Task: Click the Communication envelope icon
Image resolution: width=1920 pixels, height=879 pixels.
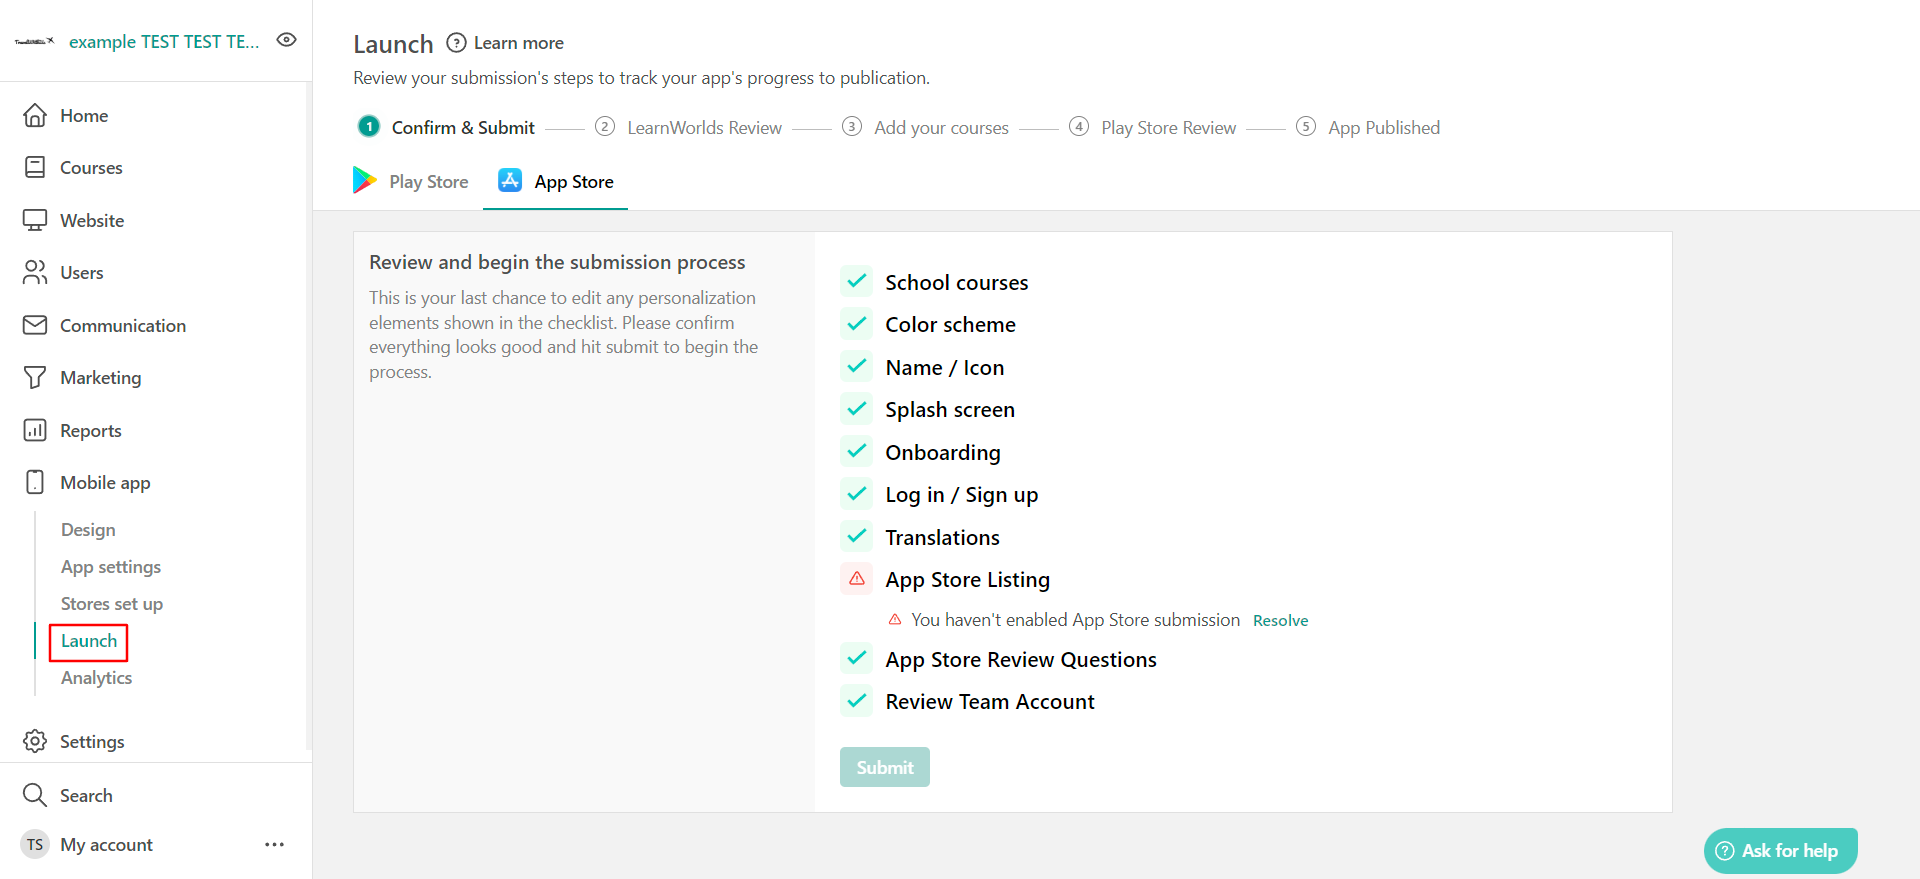Action: [x=35, y=325]
